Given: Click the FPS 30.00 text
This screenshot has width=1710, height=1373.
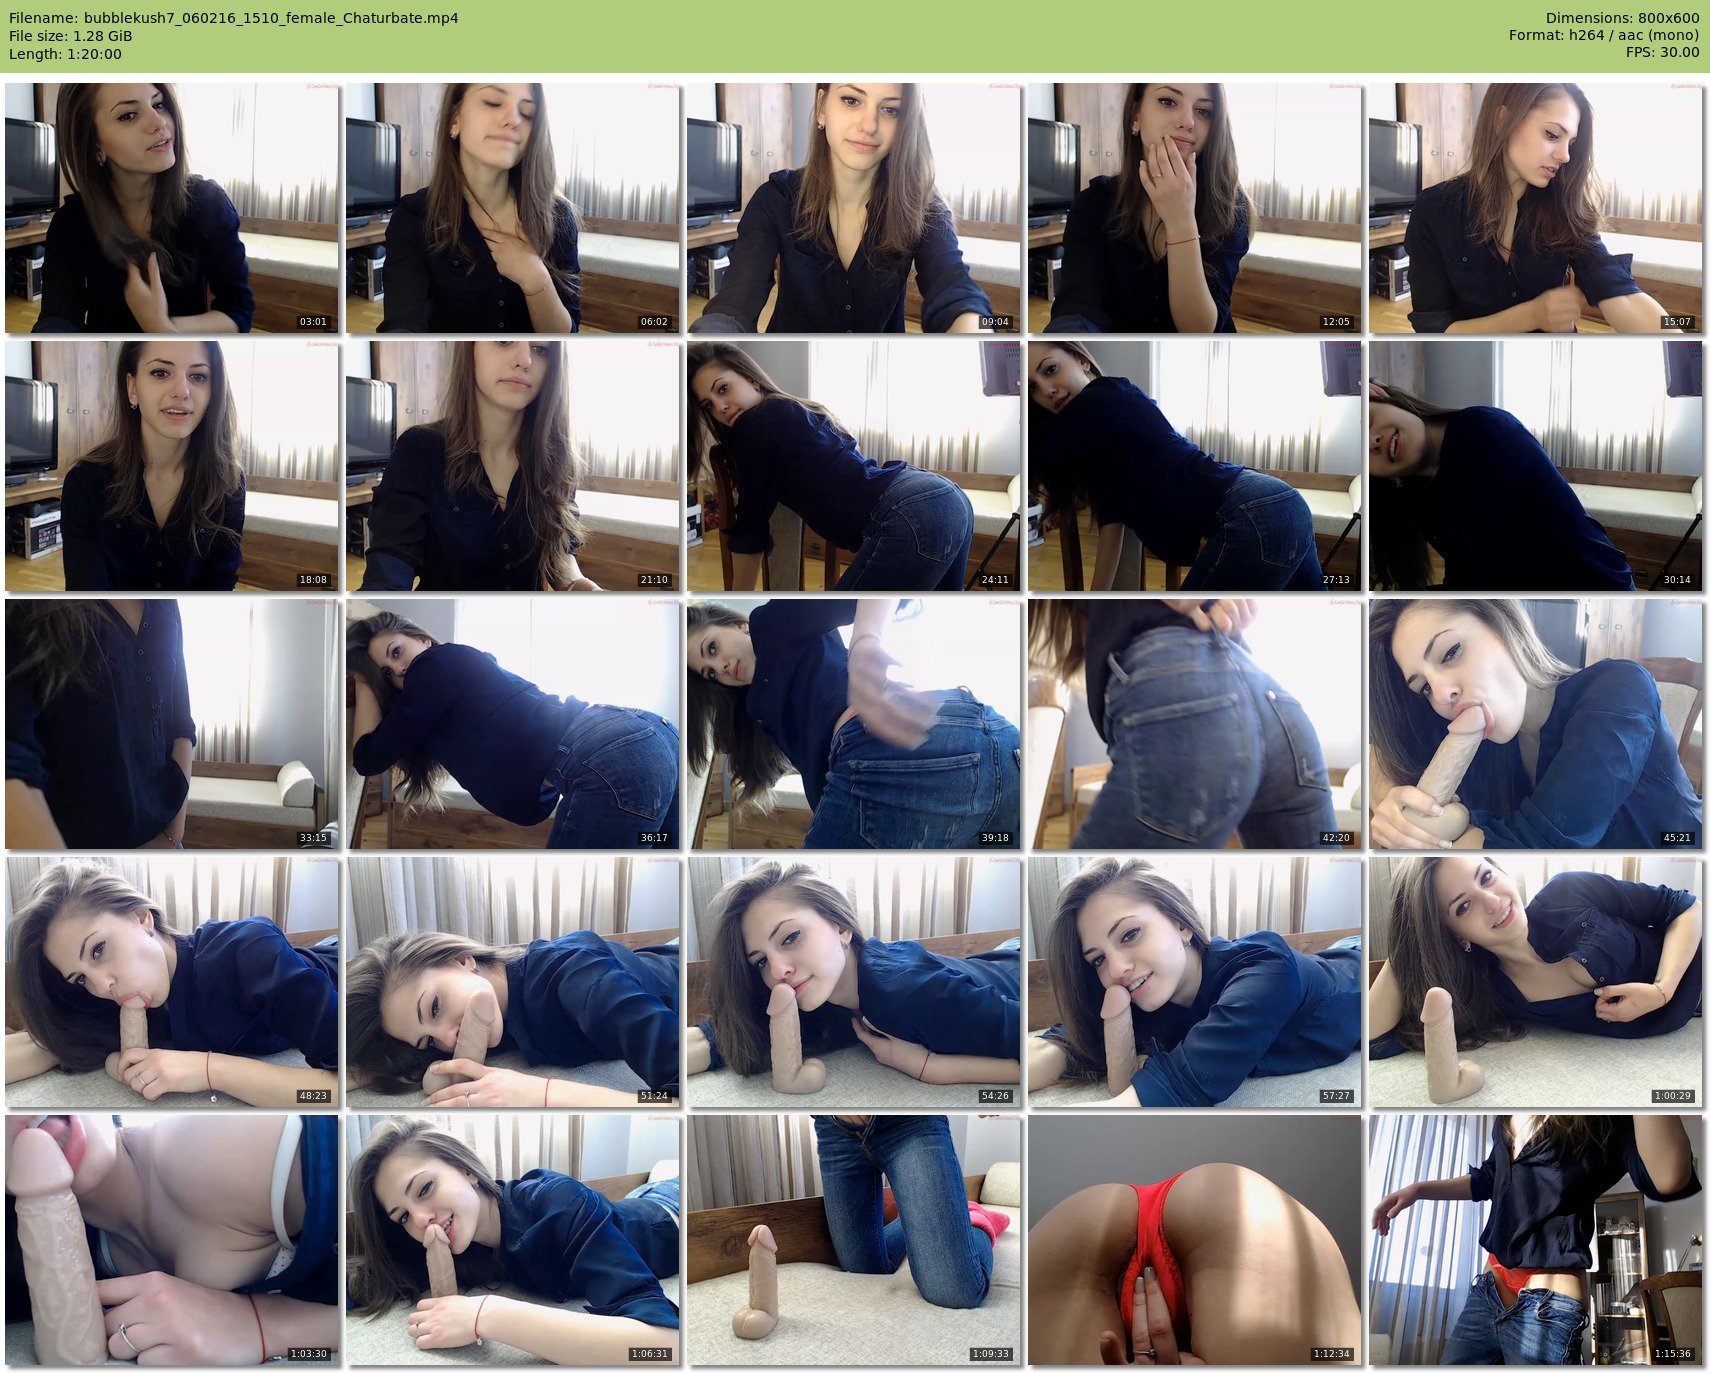Looking at the screenshot, I should [x=1662, y=52].
